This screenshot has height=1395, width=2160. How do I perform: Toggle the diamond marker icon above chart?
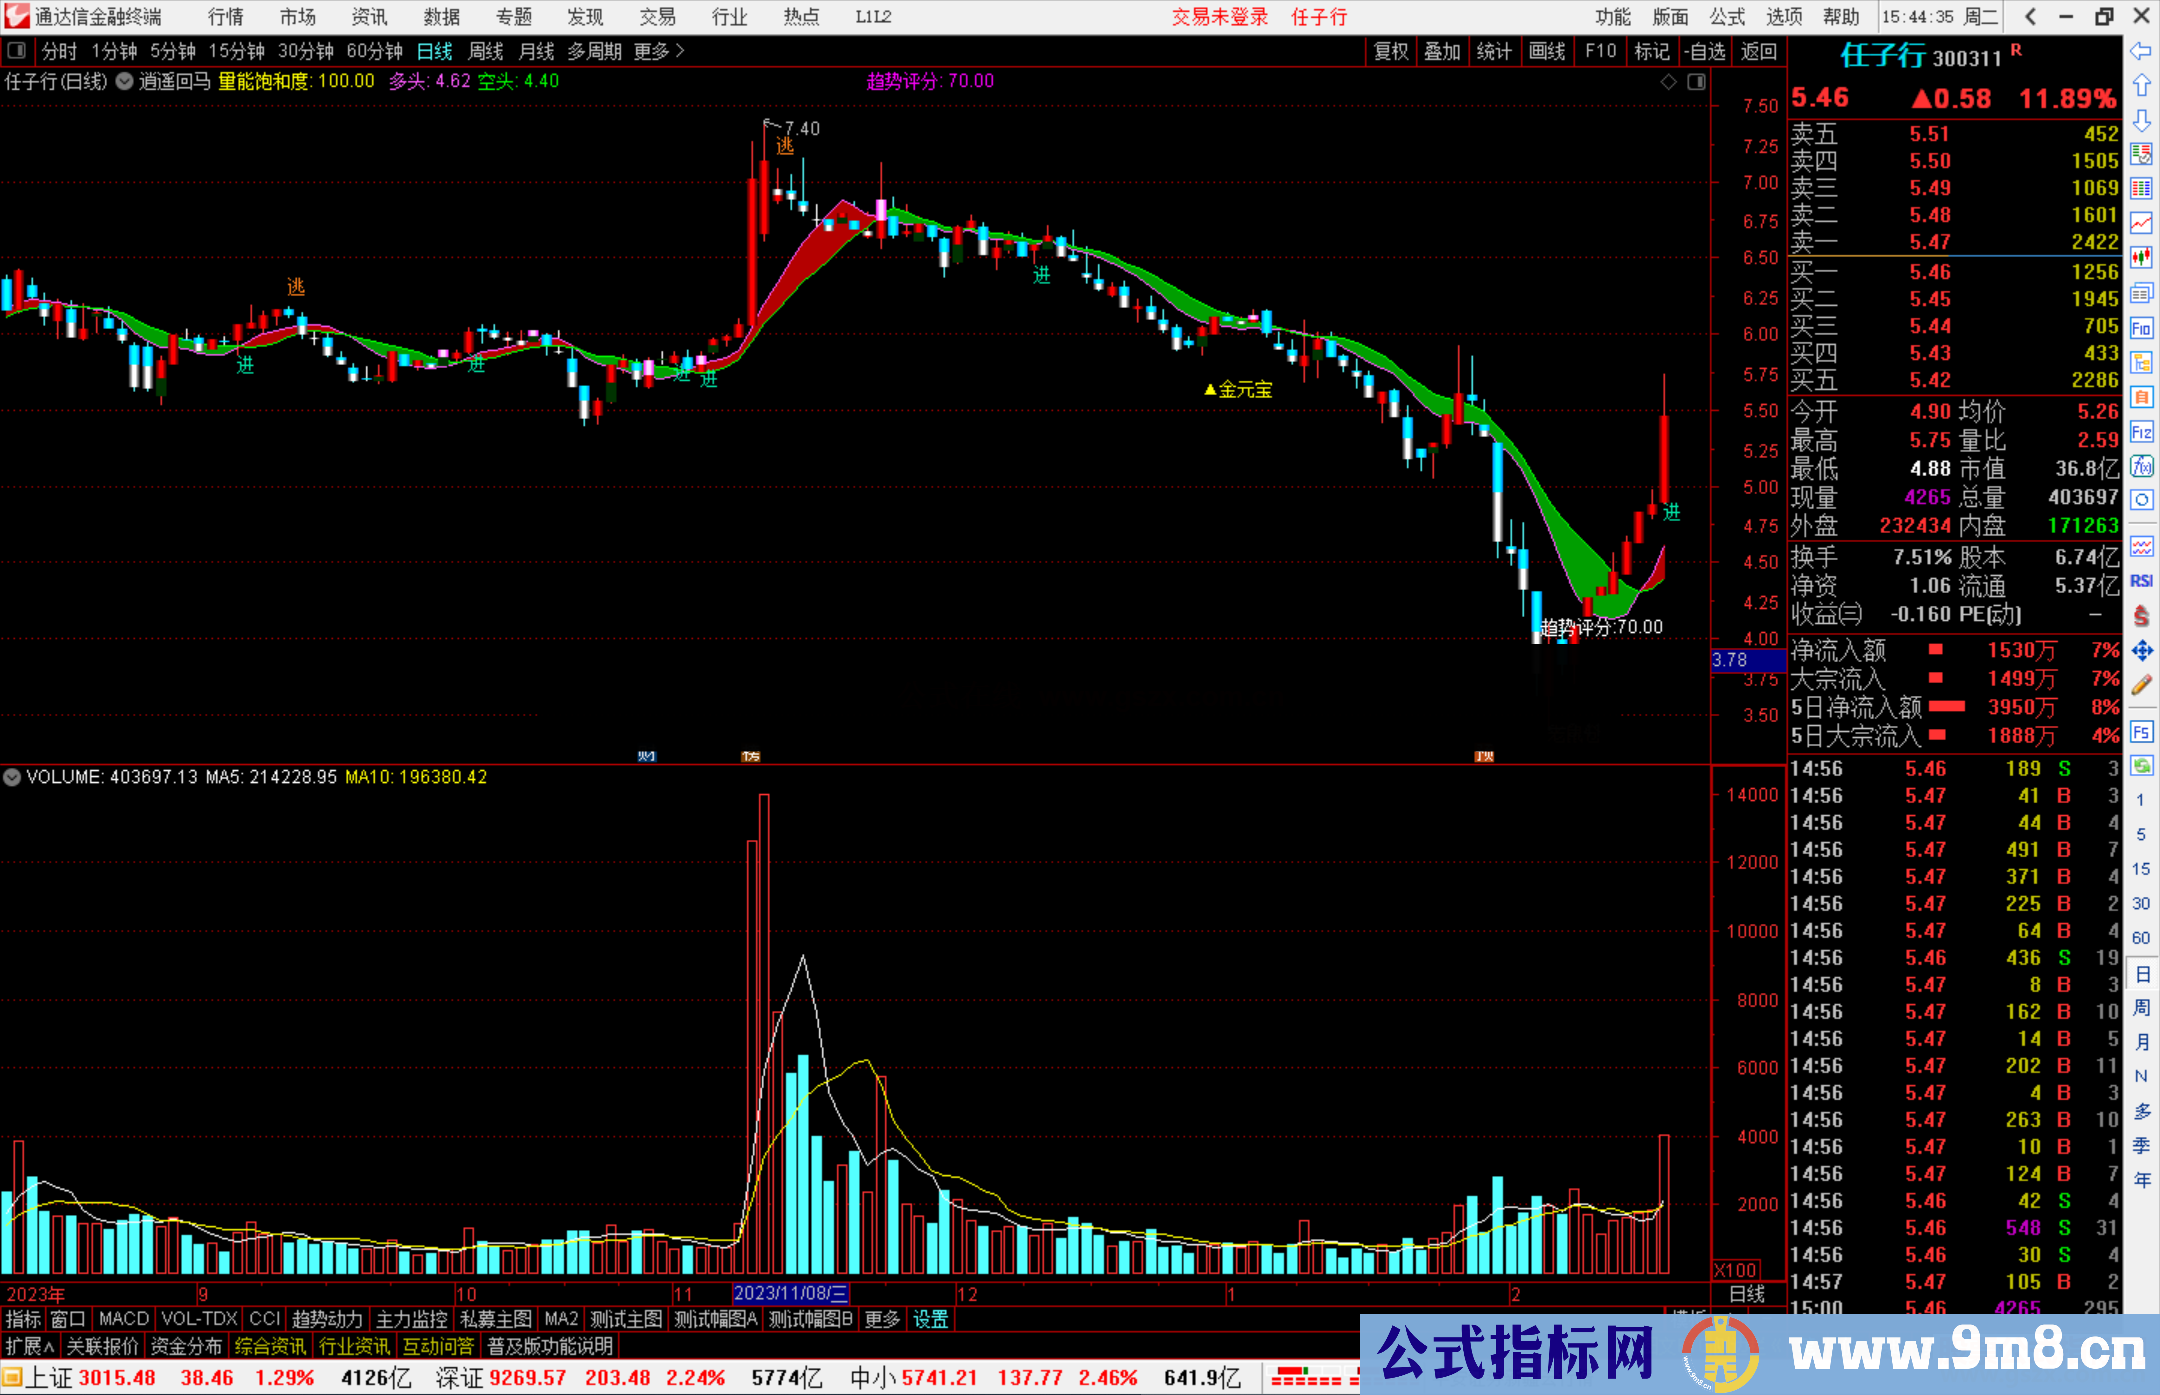click(1668, 82)
